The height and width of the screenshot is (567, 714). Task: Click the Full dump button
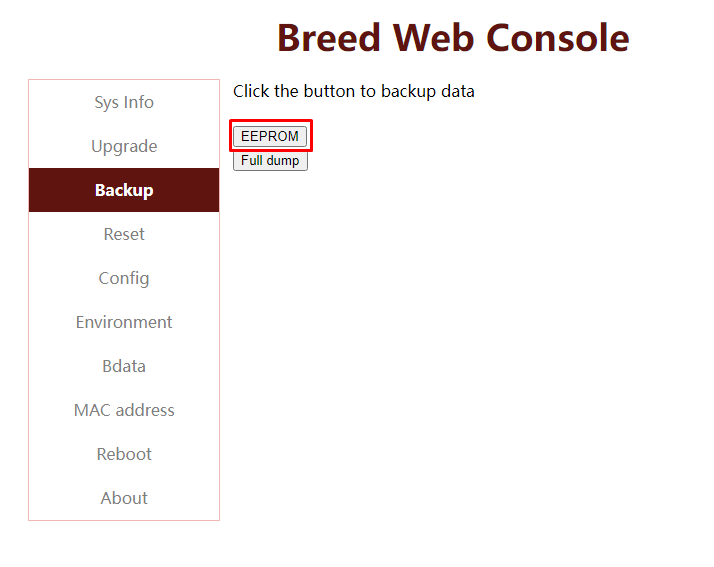click(270, 161)
